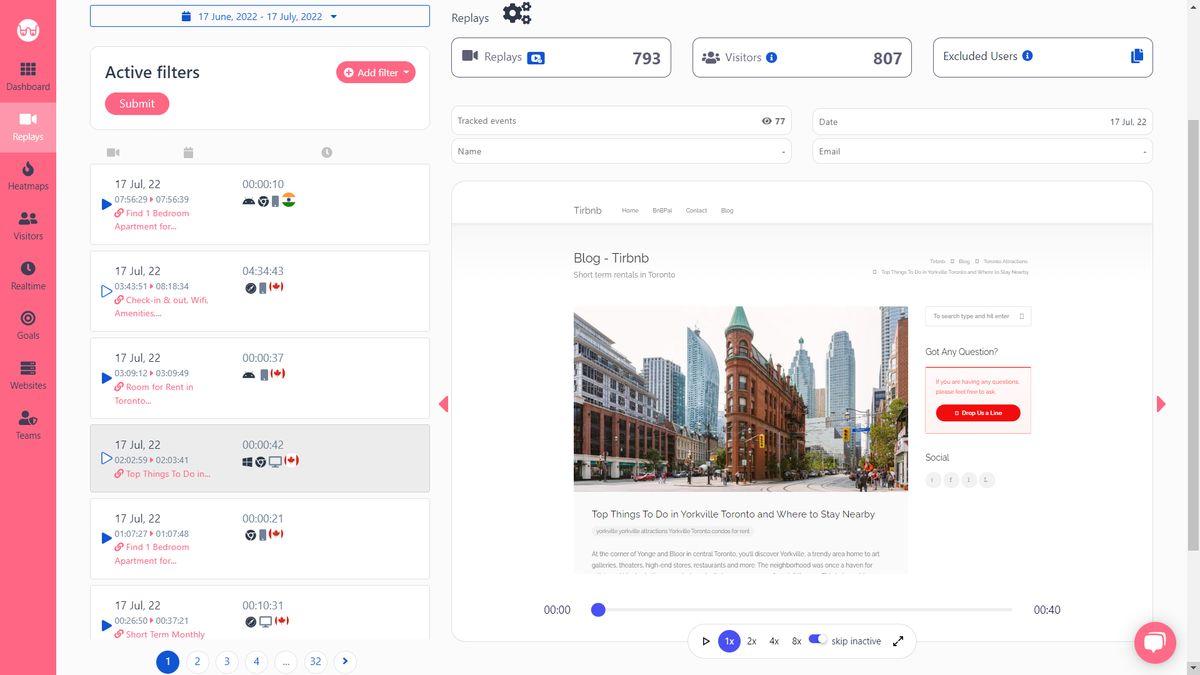Open the live chat bubble

tap(1154, 642)
